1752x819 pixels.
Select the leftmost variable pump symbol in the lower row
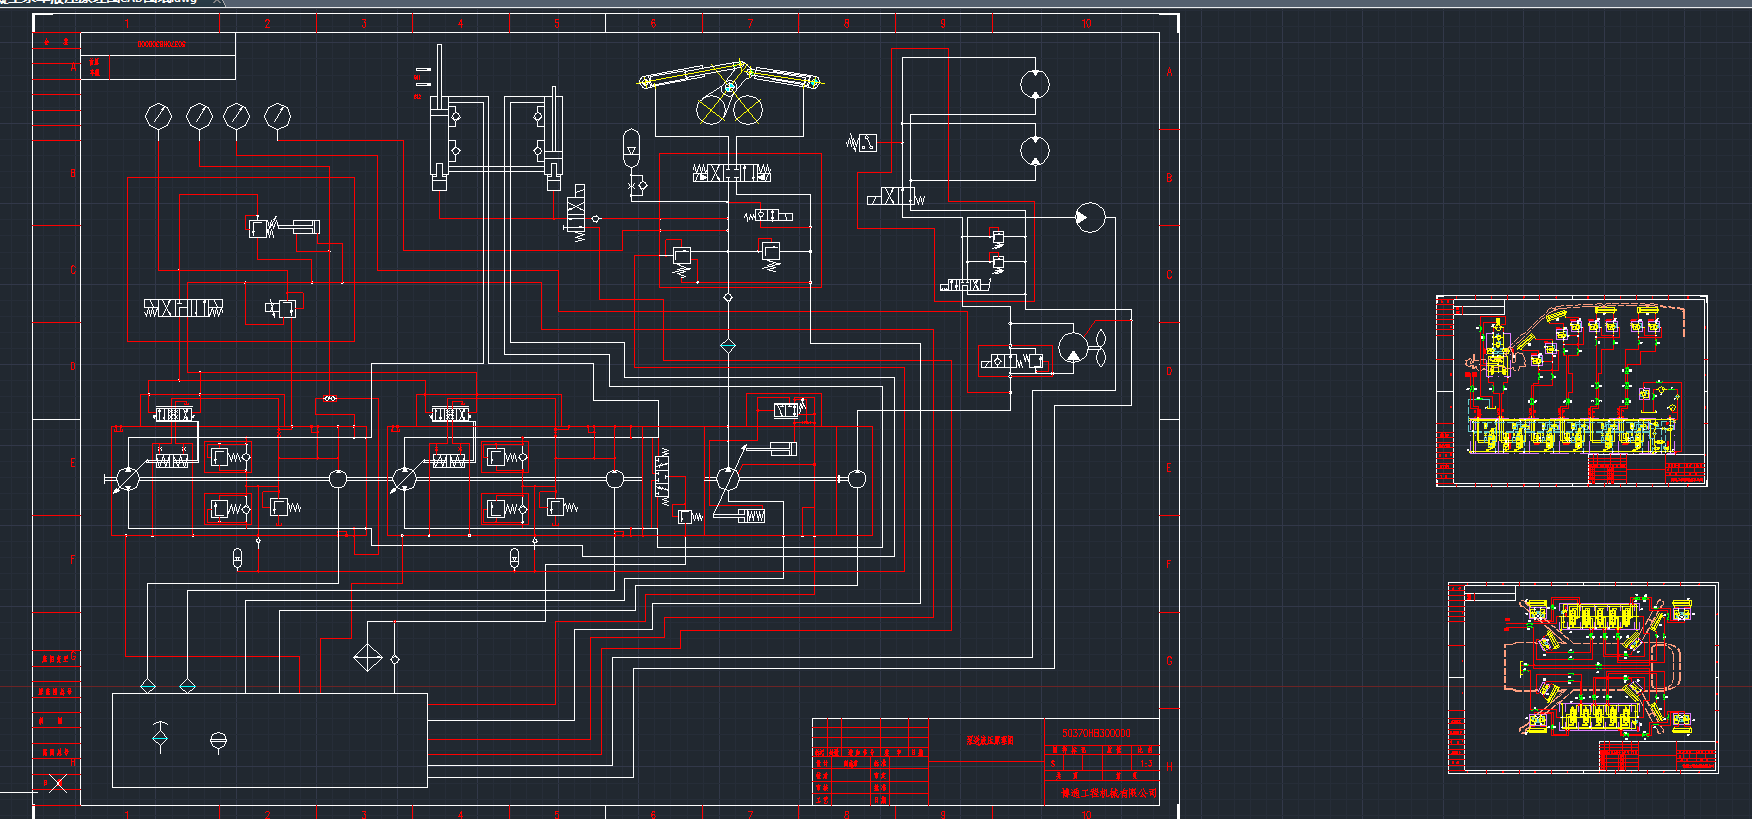(127, 479)
